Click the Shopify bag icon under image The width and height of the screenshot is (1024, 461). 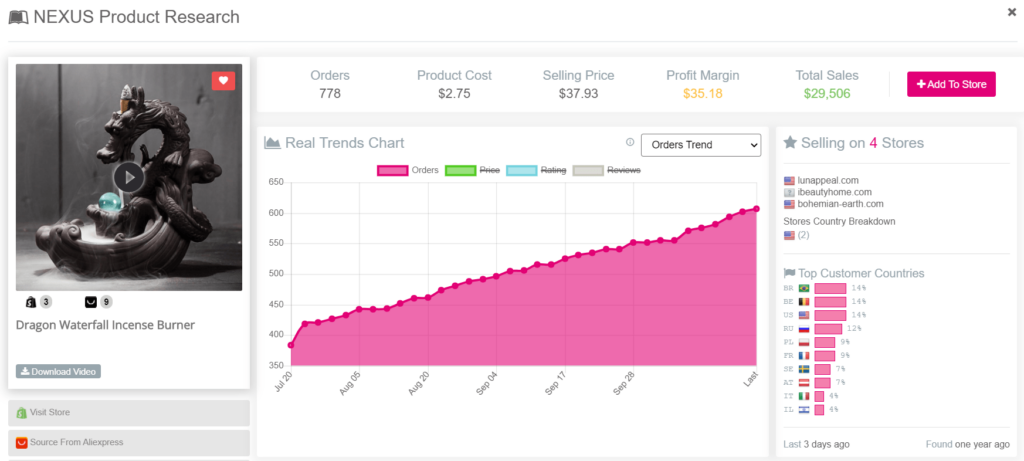click(29, 302)
